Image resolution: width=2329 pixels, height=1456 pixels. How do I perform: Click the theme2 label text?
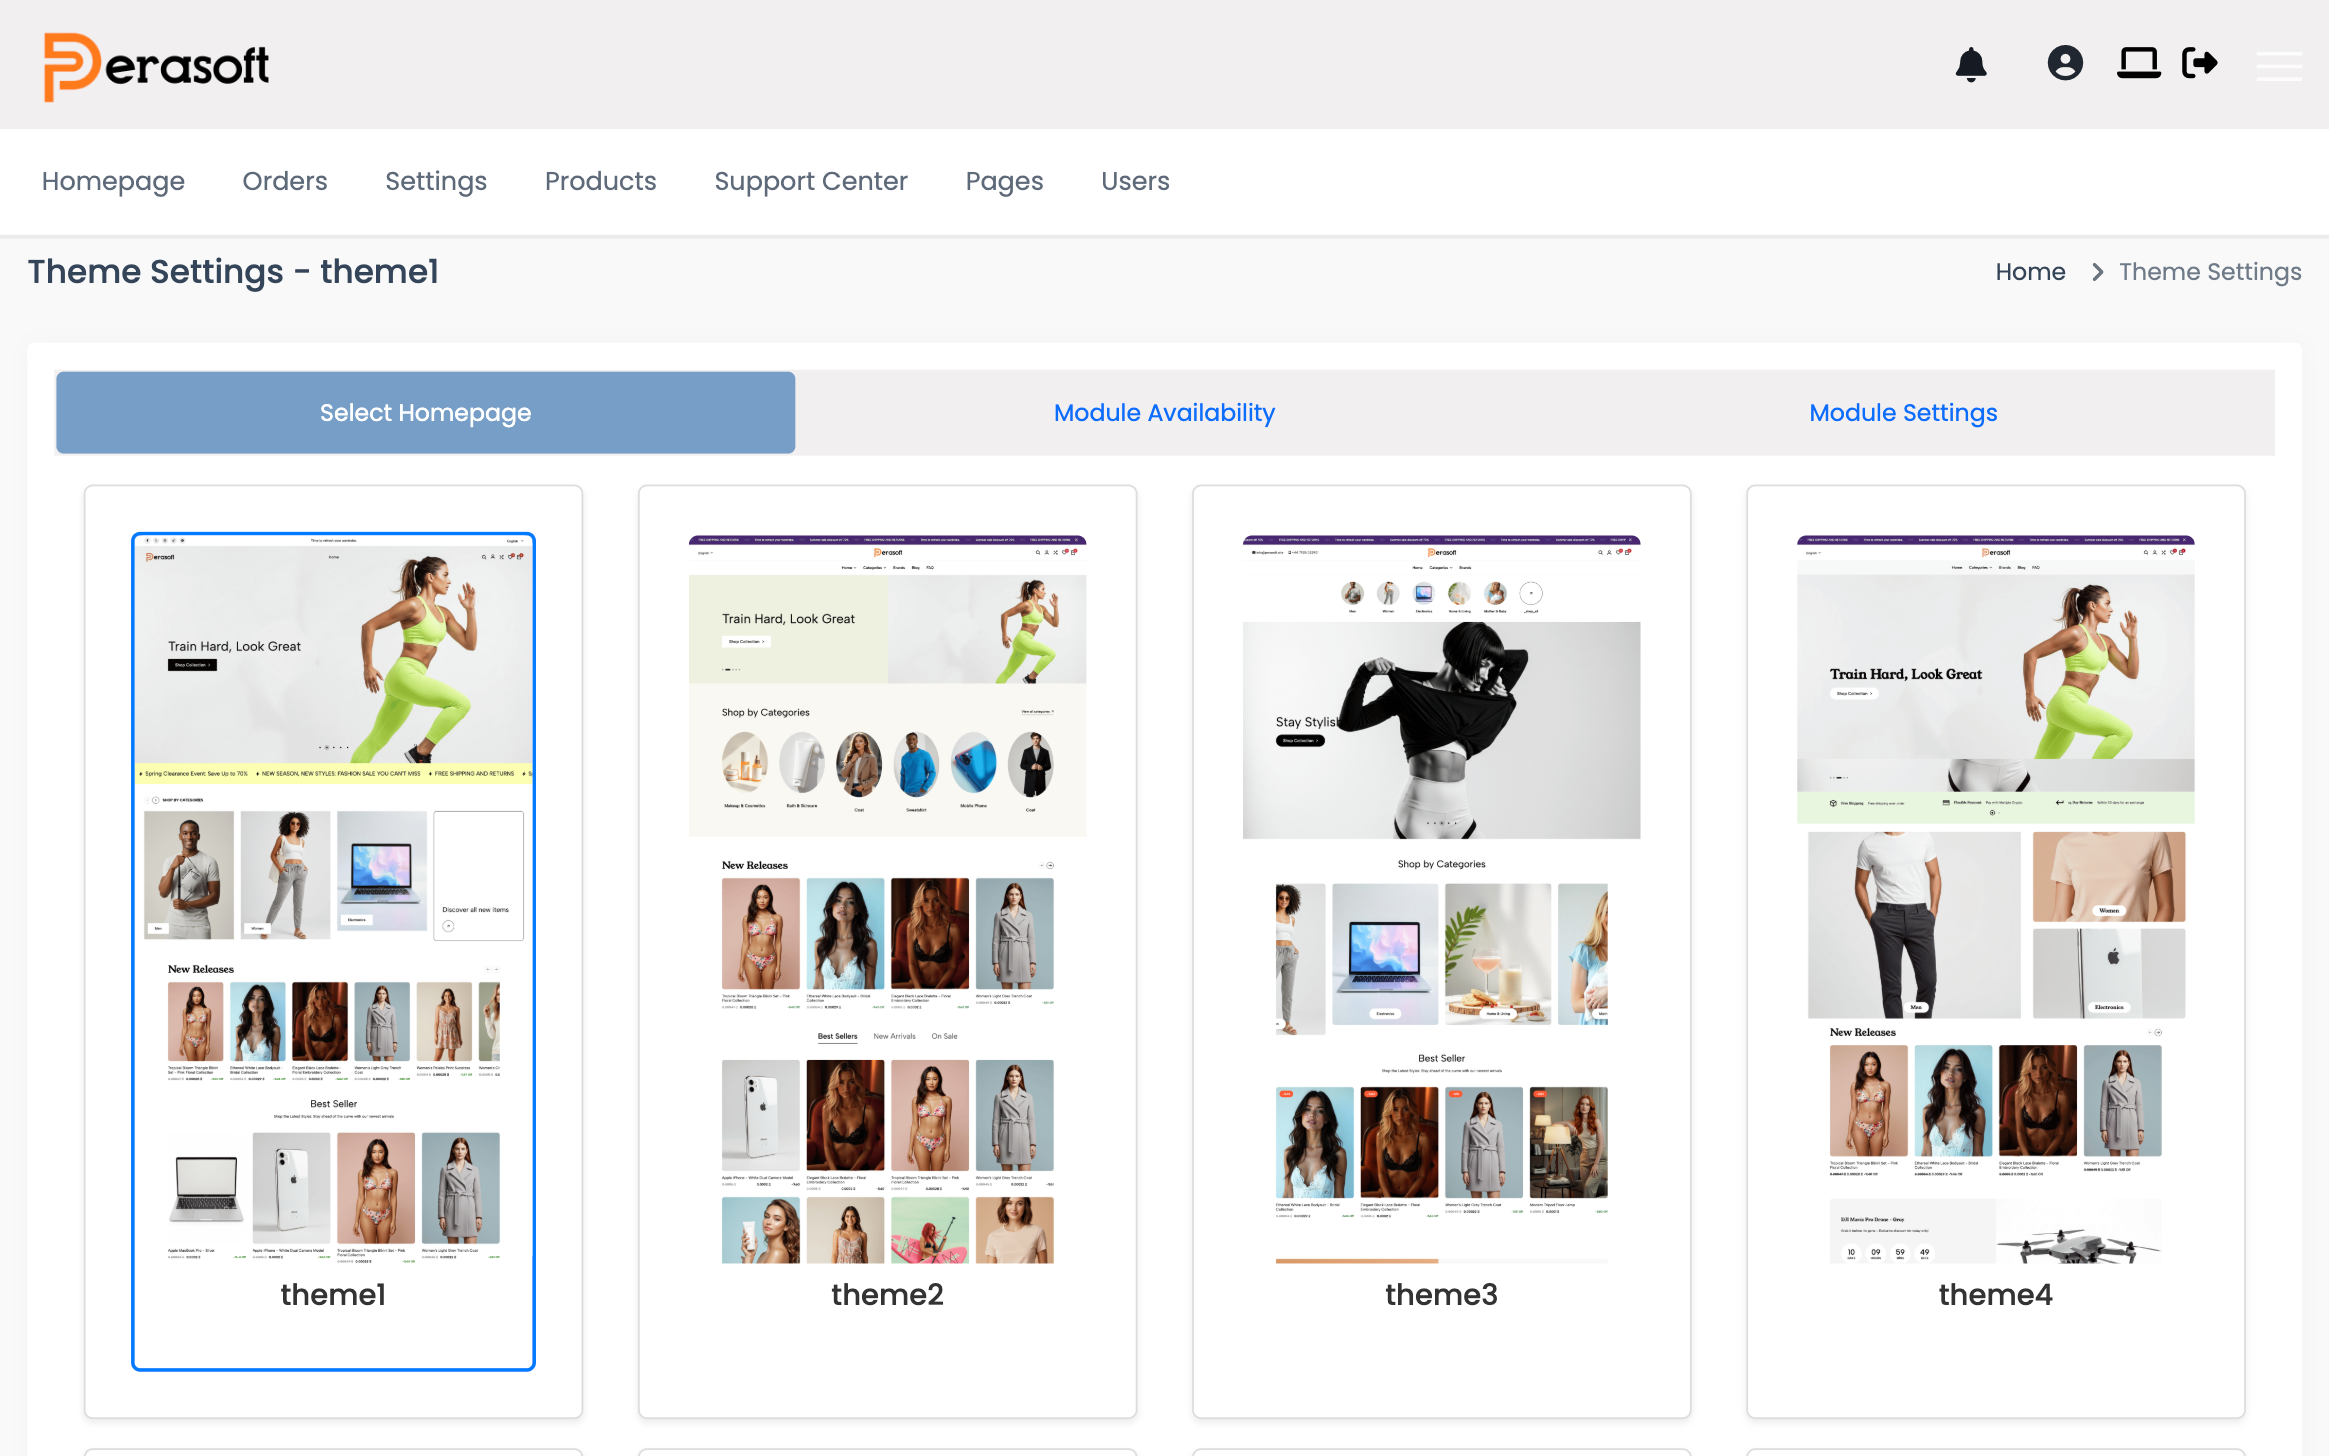click(887, 1295)
